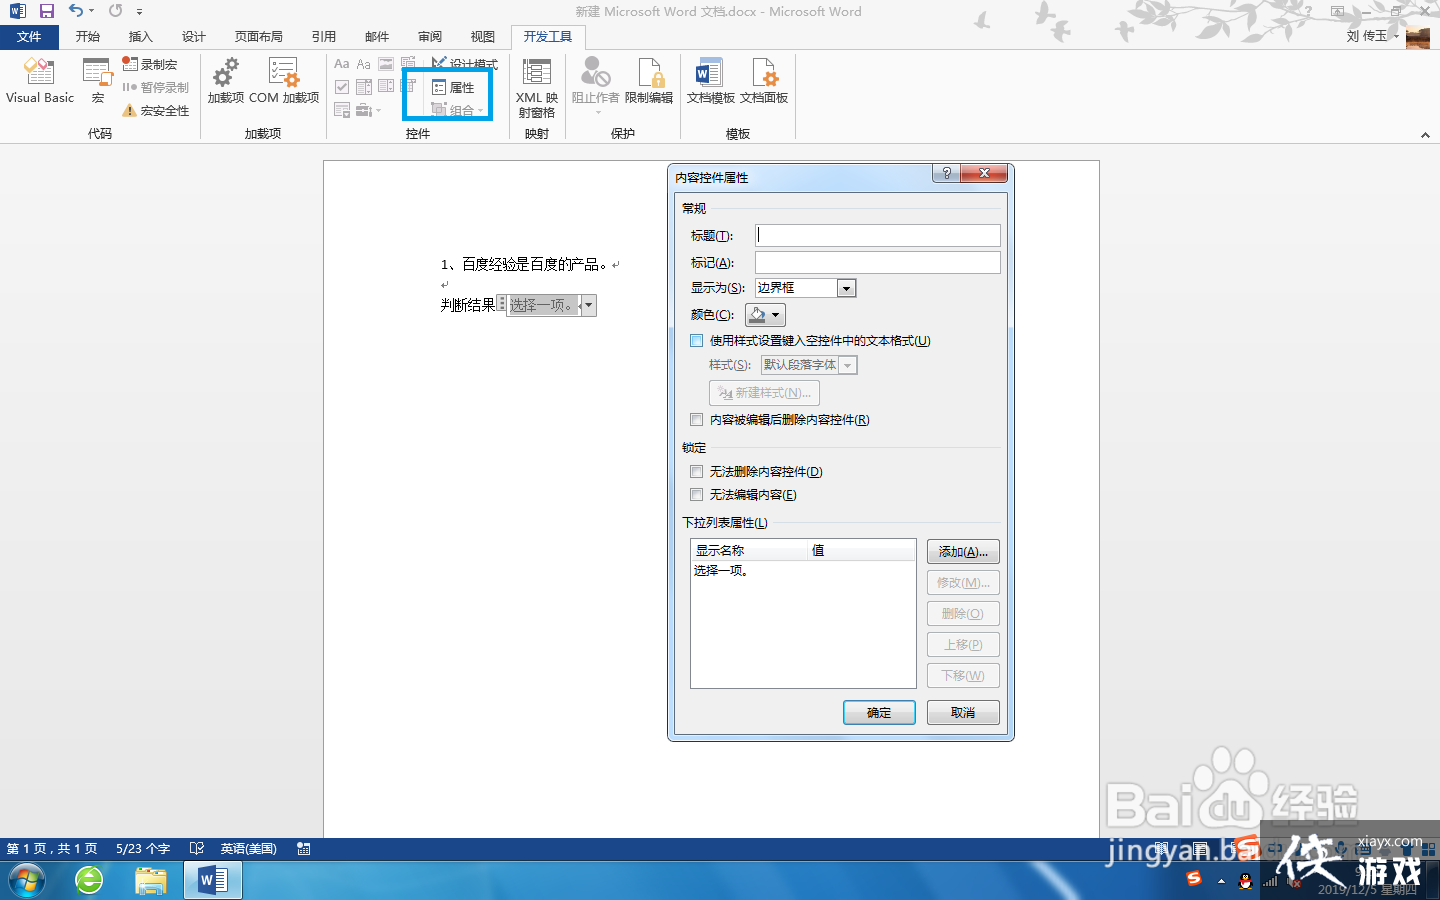Viewport: 1440px width, 900px height.
Task: Open XML Mapping Pane (XML 映射窗格)
Action: tap(537, 87)
